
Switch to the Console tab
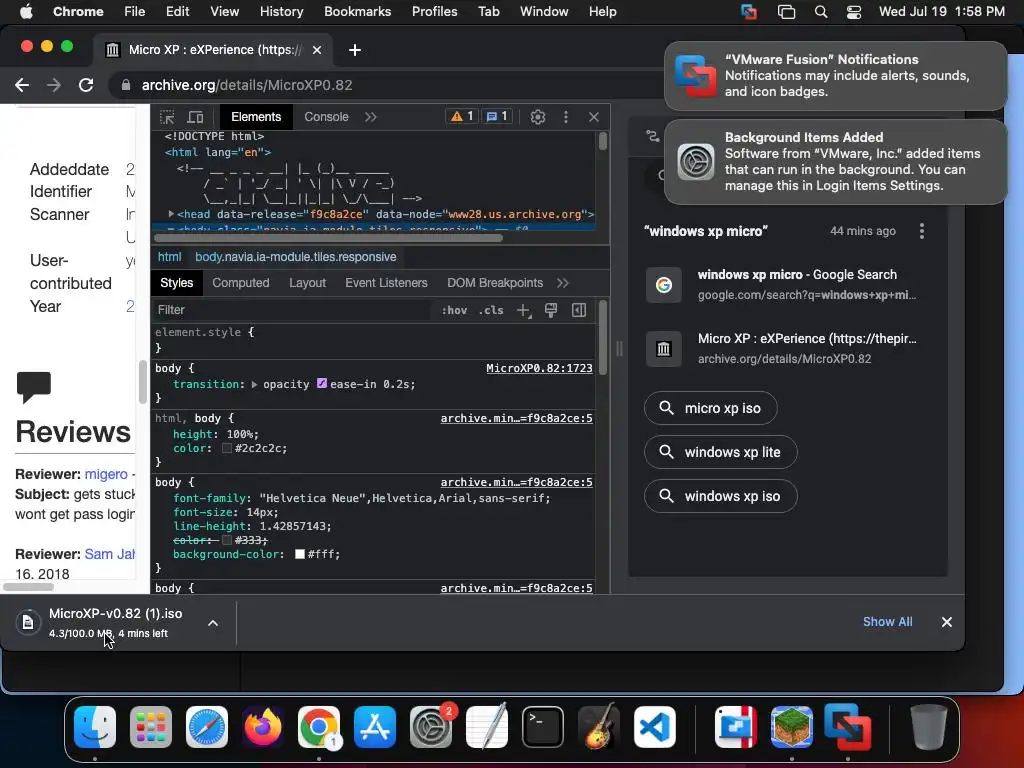pos(326,117)
